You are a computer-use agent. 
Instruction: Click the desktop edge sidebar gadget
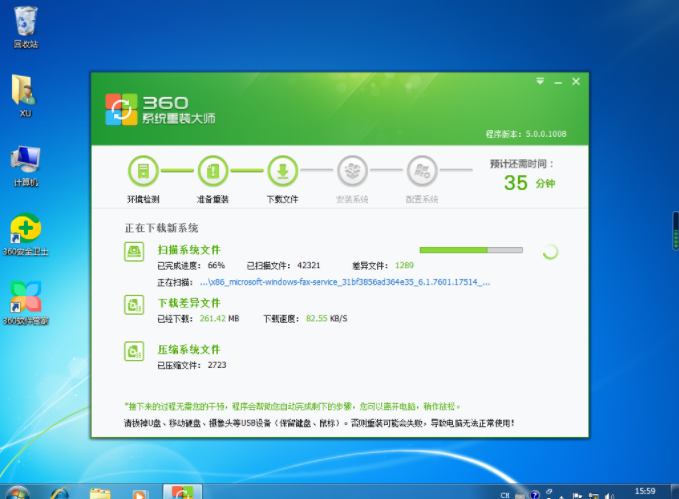(x=675, y=231)
